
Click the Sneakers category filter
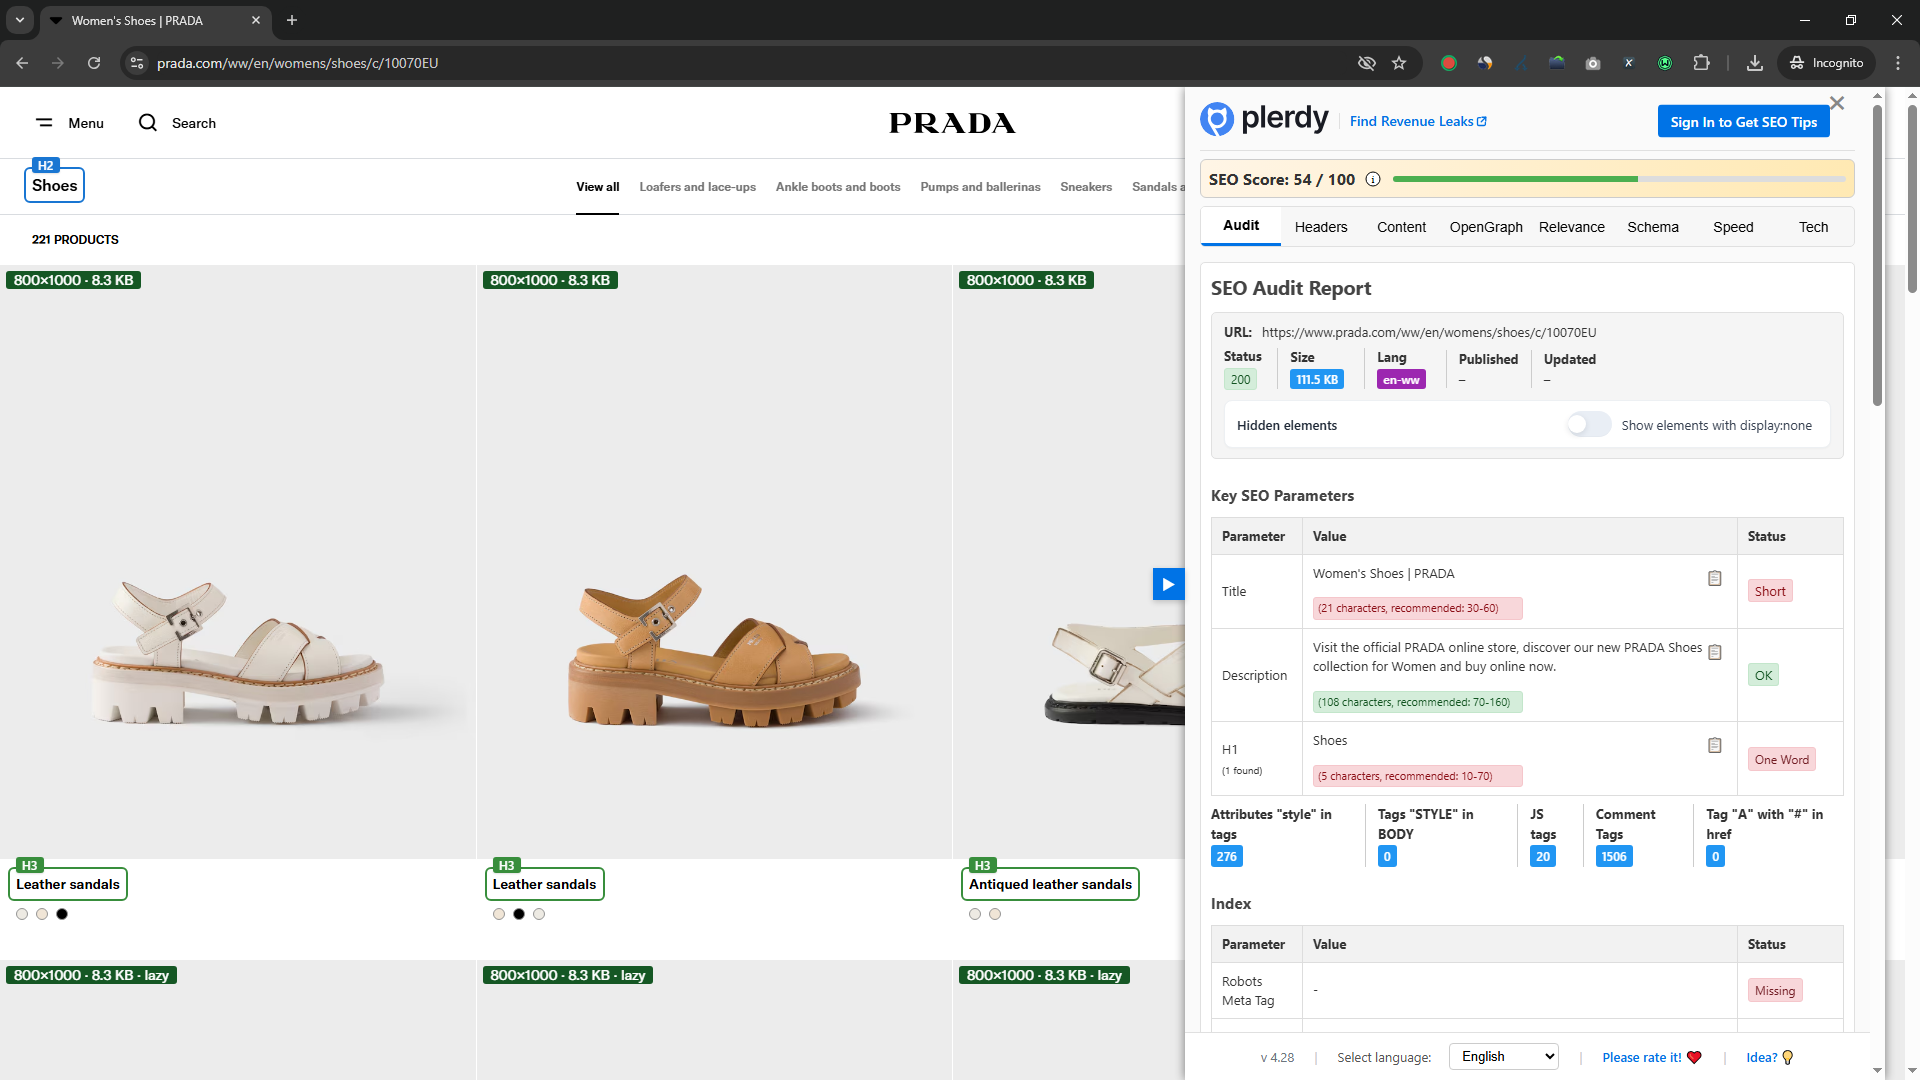(x=1085, y=187)
